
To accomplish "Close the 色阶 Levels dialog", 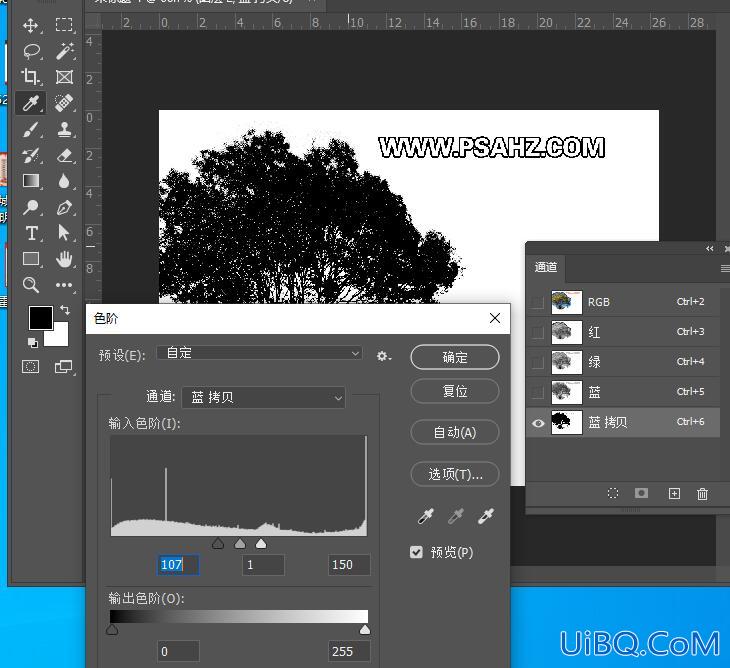I will [495, 318].
